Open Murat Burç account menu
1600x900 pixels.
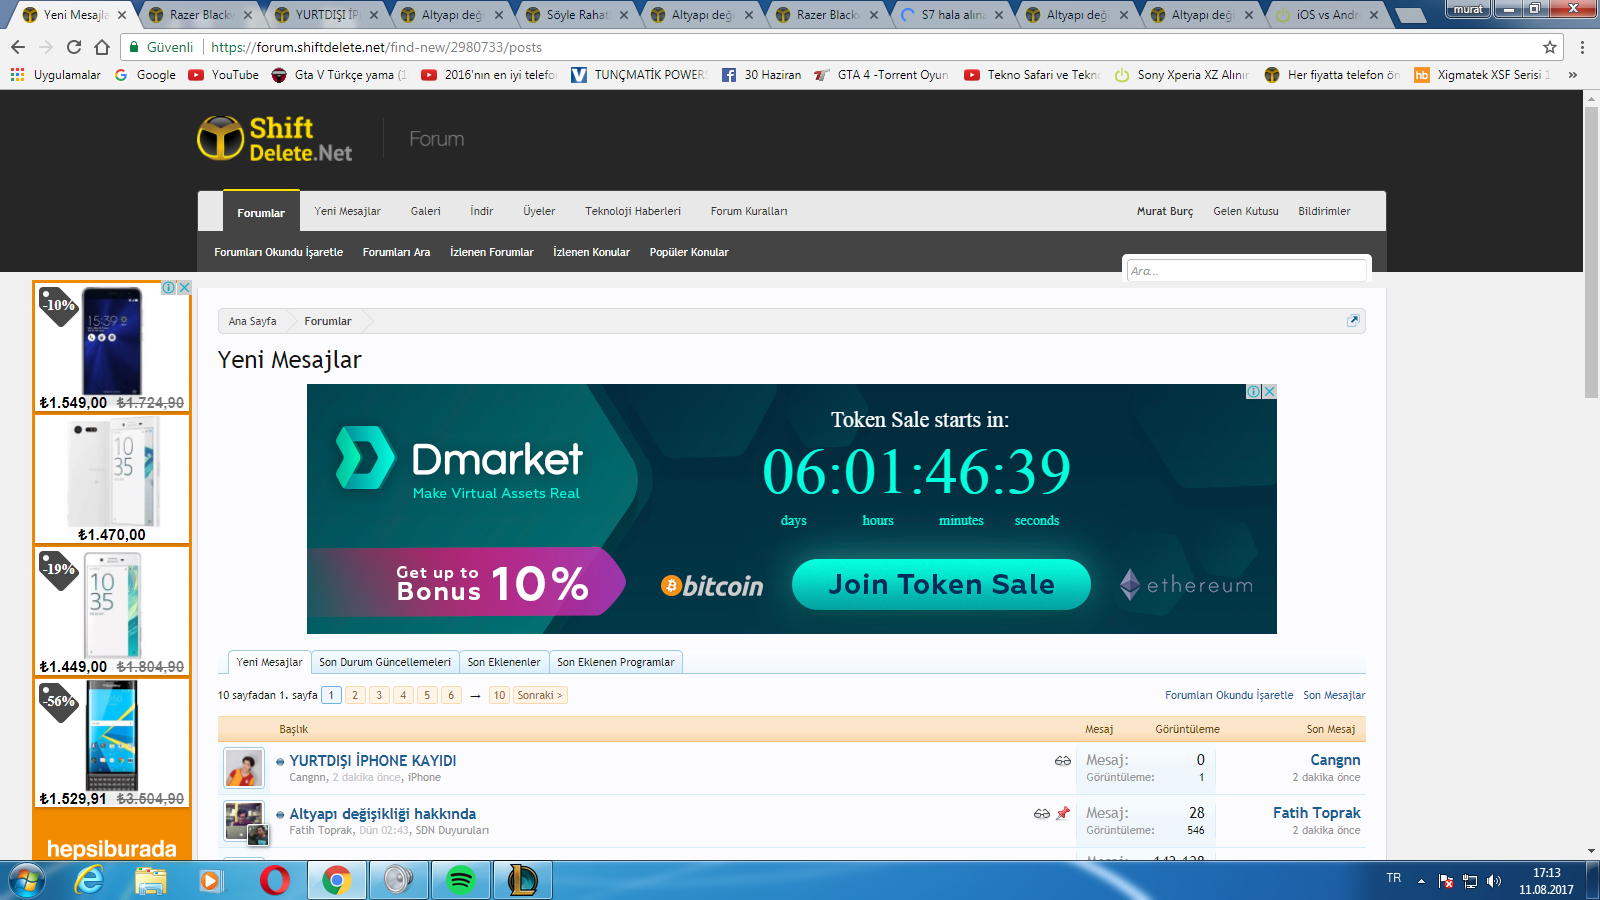[1165, 211]
